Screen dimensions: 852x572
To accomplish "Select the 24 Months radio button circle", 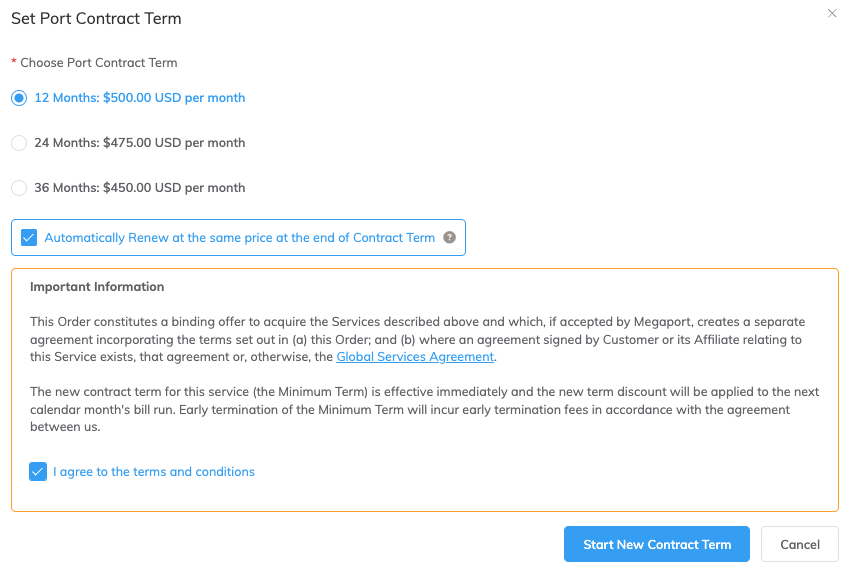I will click(19, 143).
